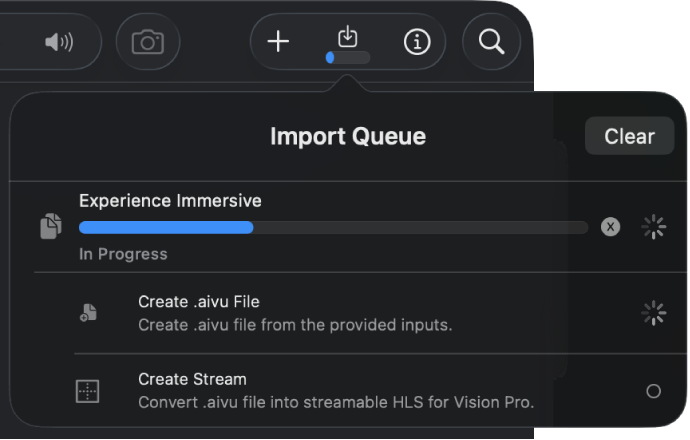Image resolution: width=690 pixels, height=440 pixels.
Task: Click the speaker volume icon
Action: (x=59, y=42)
